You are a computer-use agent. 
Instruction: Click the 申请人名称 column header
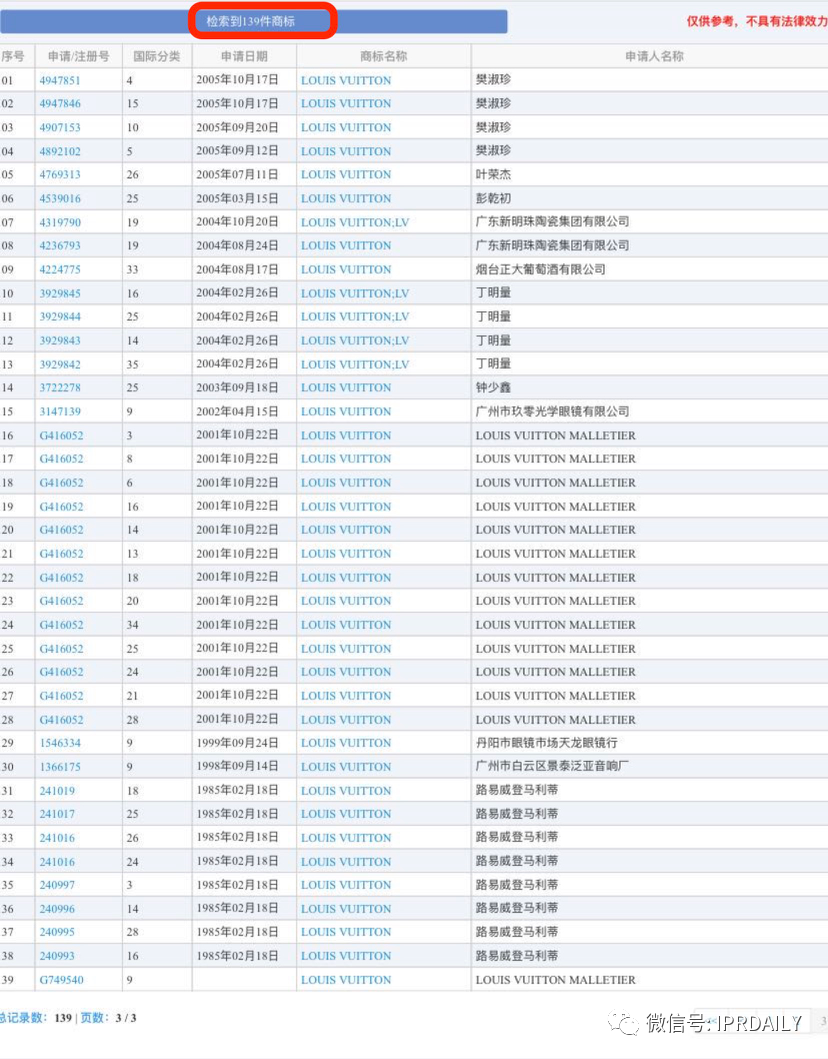(x=654, y=56)
